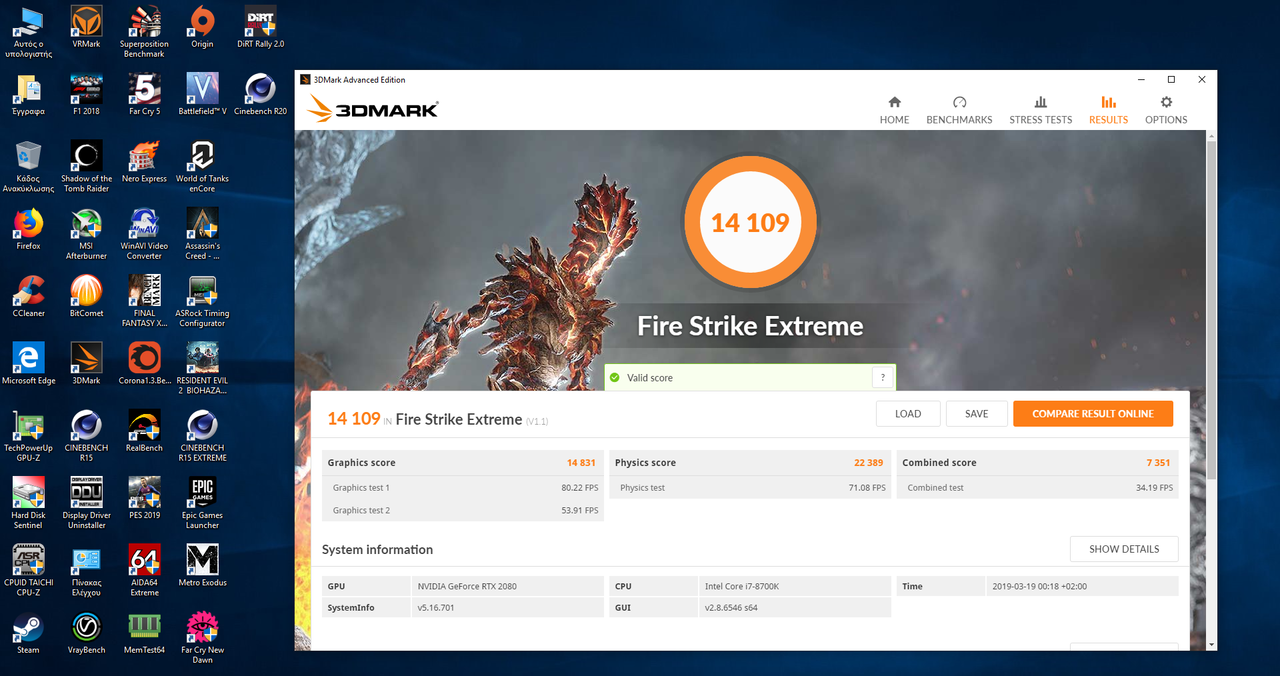1280x676 pixels.
Task: Select AIDA64 Extreme desktop icon
Action: (144, 570)
